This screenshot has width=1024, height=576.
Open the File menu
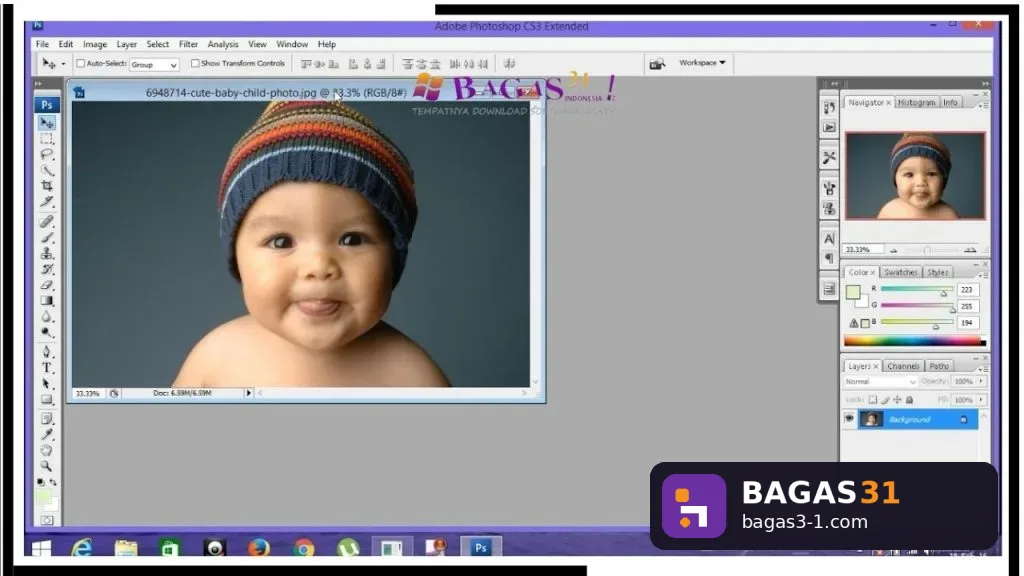[42, 44]
